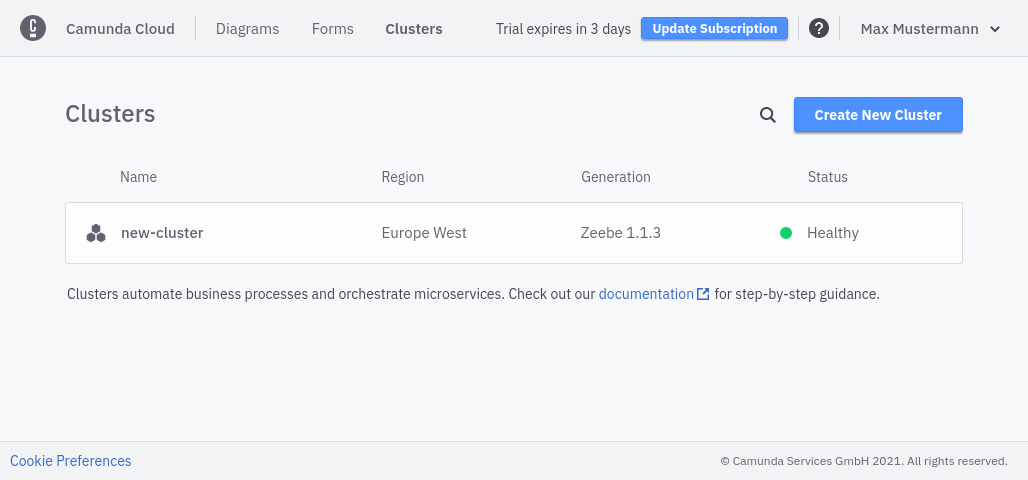Click the Zeebe 1.1.3 generation cell

620,233
